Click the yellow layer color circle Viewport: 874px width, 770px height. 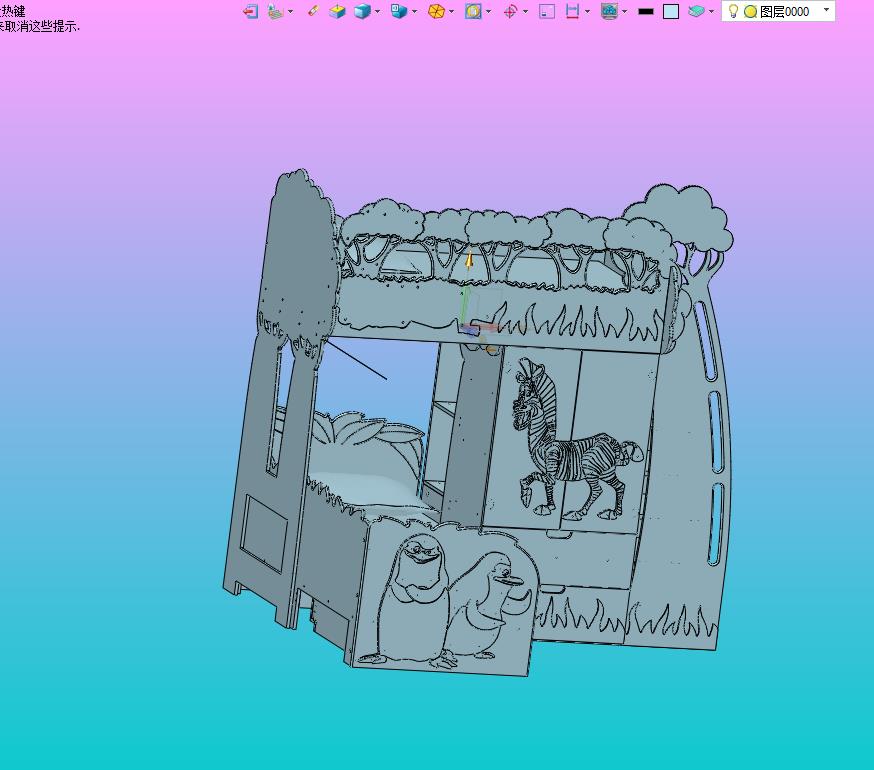751,12
